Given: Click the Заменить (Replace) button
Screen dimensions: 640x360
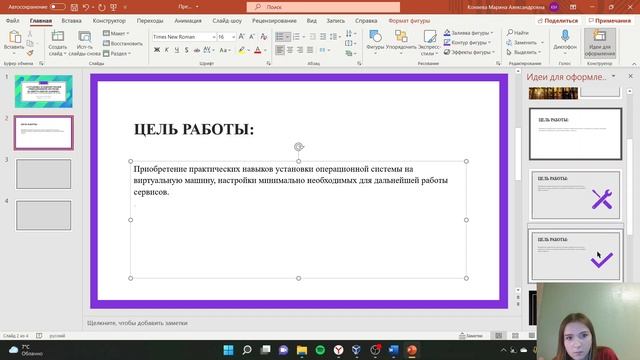Looking at the screenshot, I should (525, 42).
